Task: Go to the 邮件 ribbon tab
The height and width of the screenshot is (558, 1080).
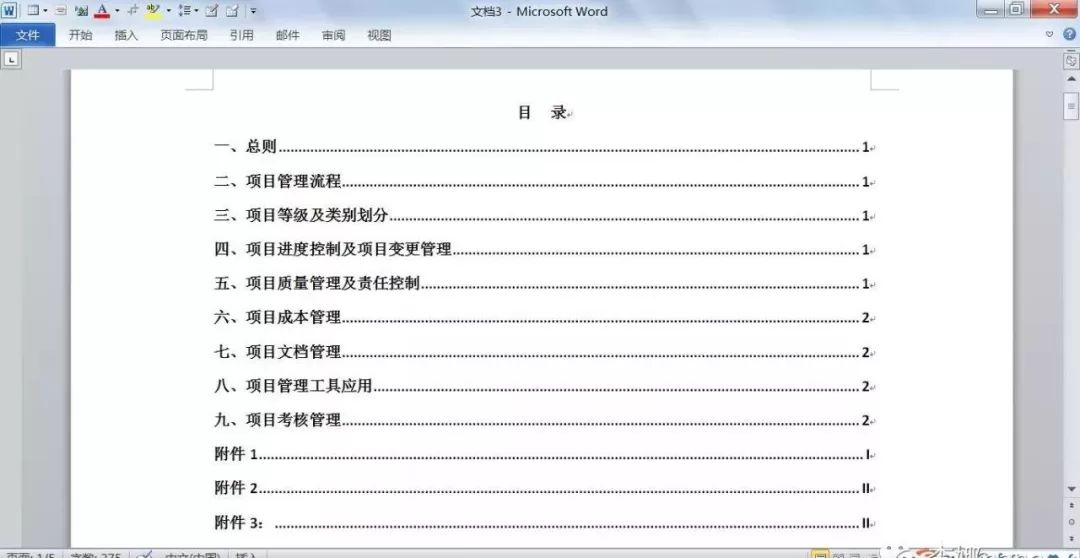Action: pos(287,35)
